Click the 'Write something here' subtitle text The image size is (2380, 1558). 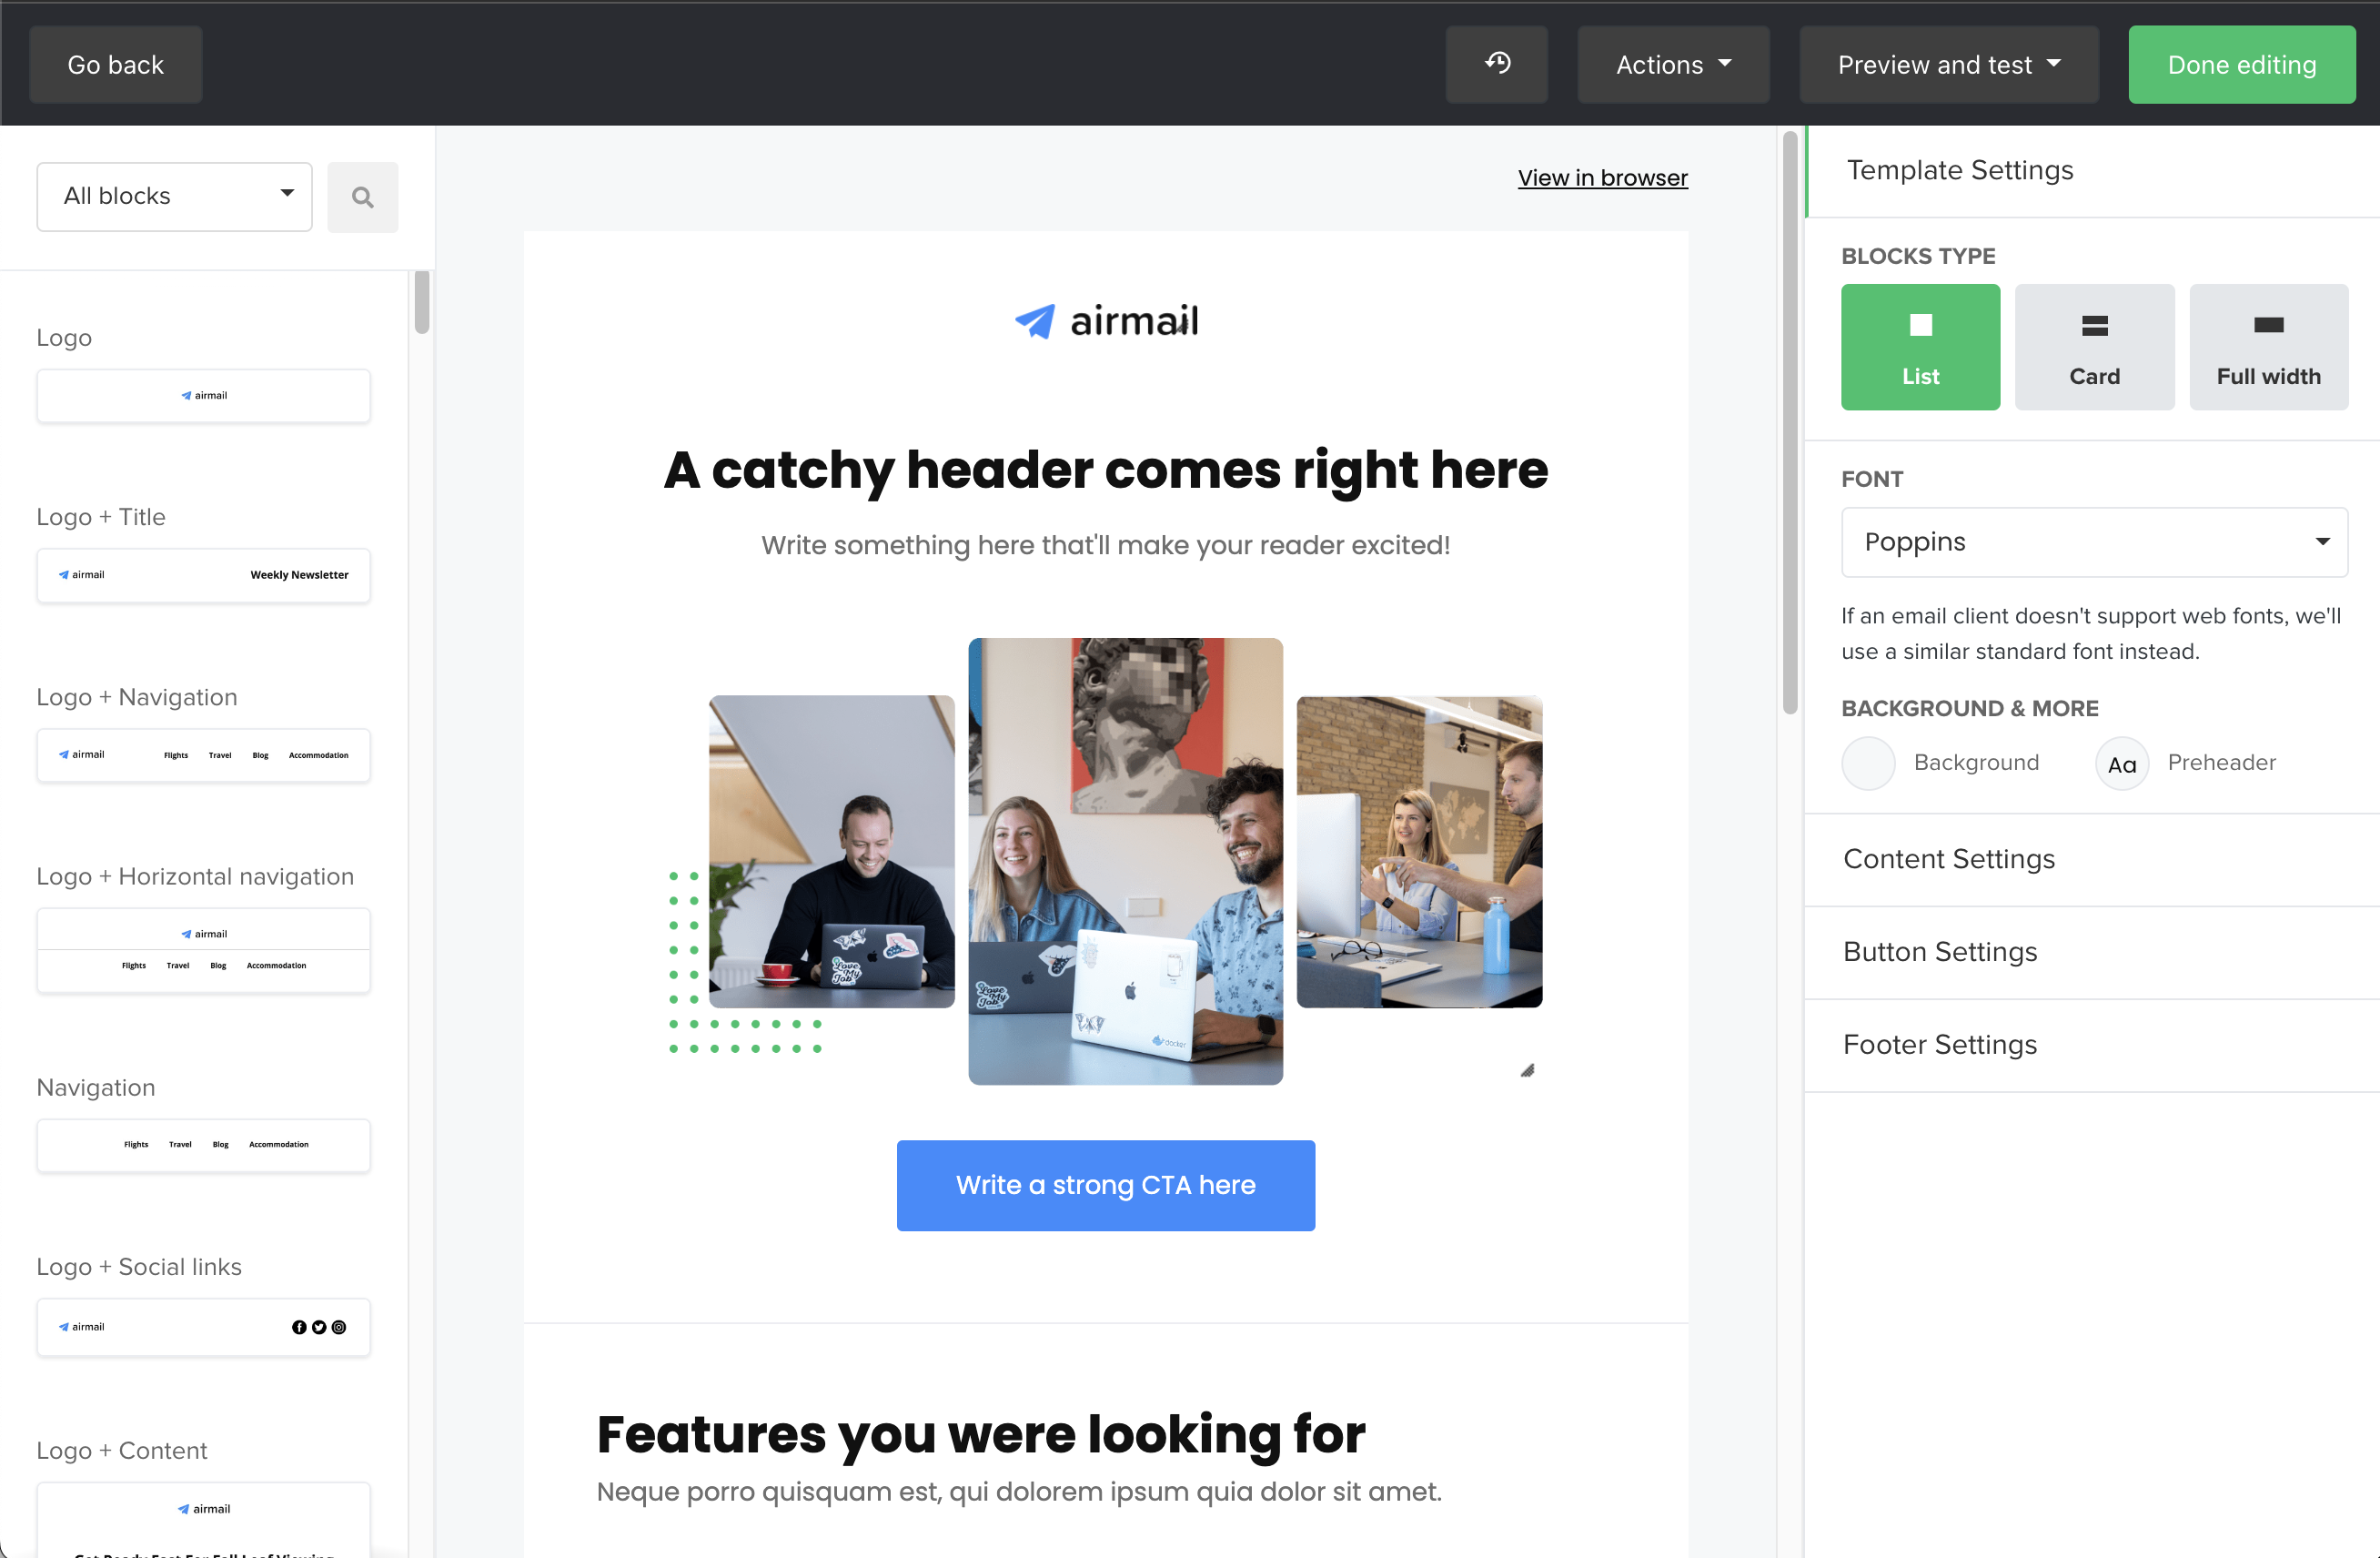(x=1105, y=545)
